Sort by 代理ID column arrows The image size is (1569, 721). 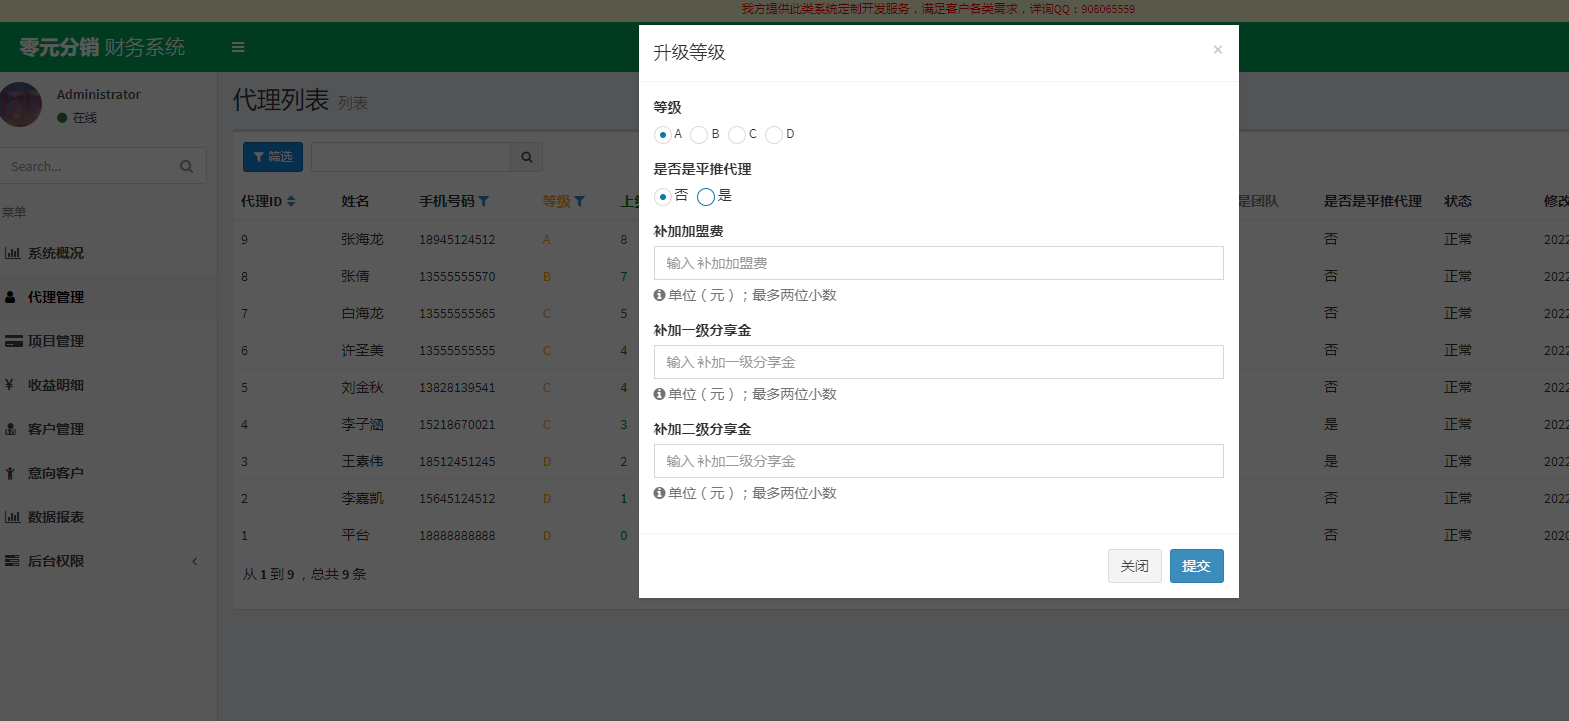click(291, 201)
